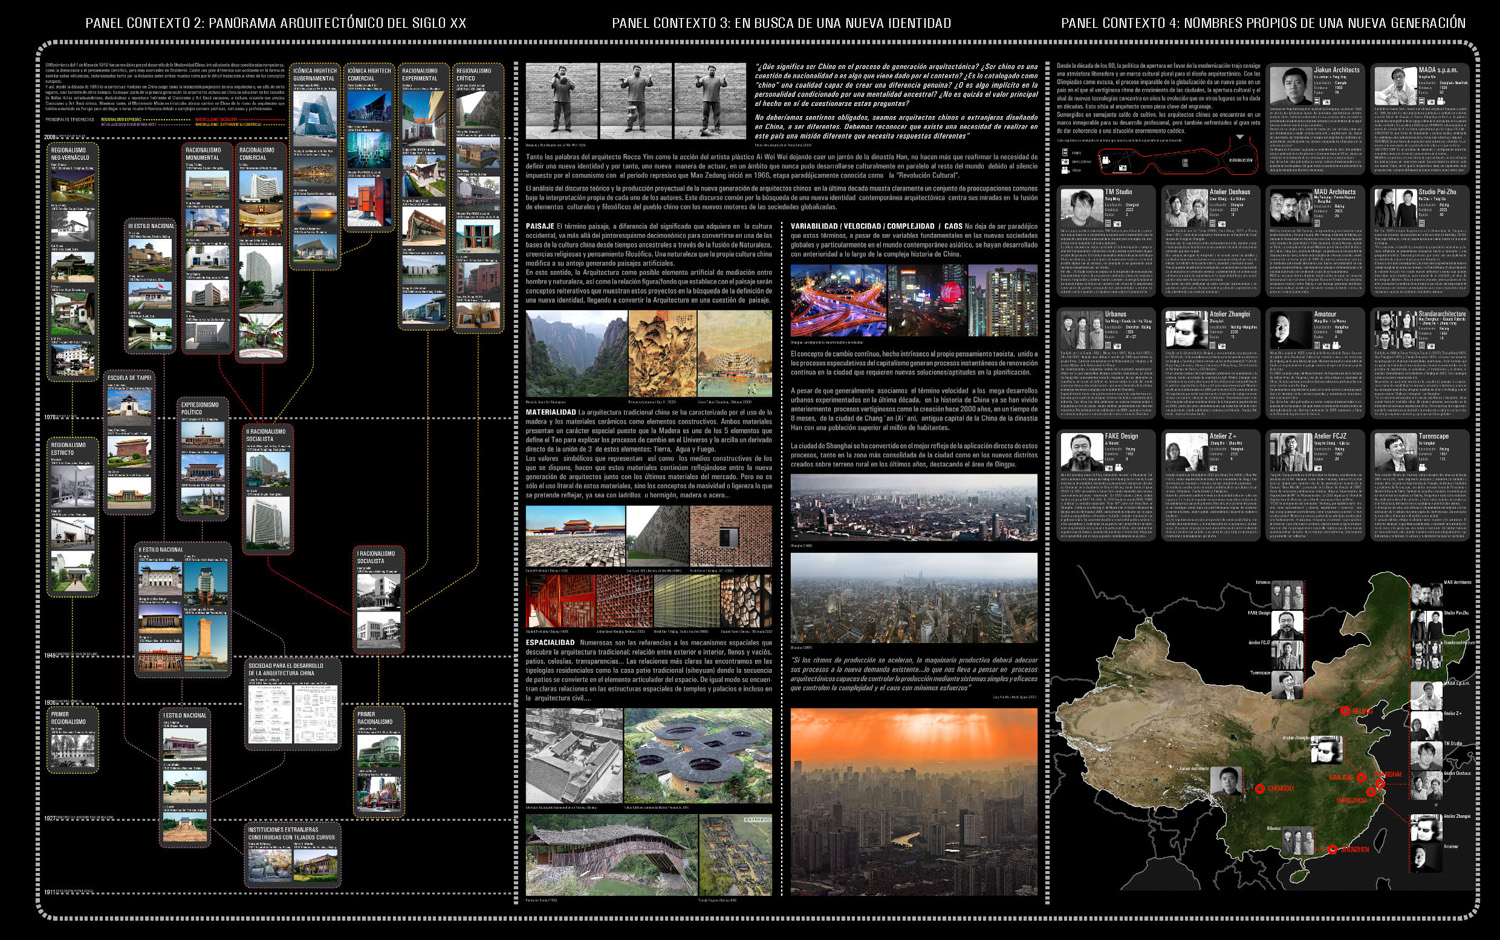Click the Chengdu red circle marker on map
This screenshot has height=940, width=1500.
point(1259,788)
